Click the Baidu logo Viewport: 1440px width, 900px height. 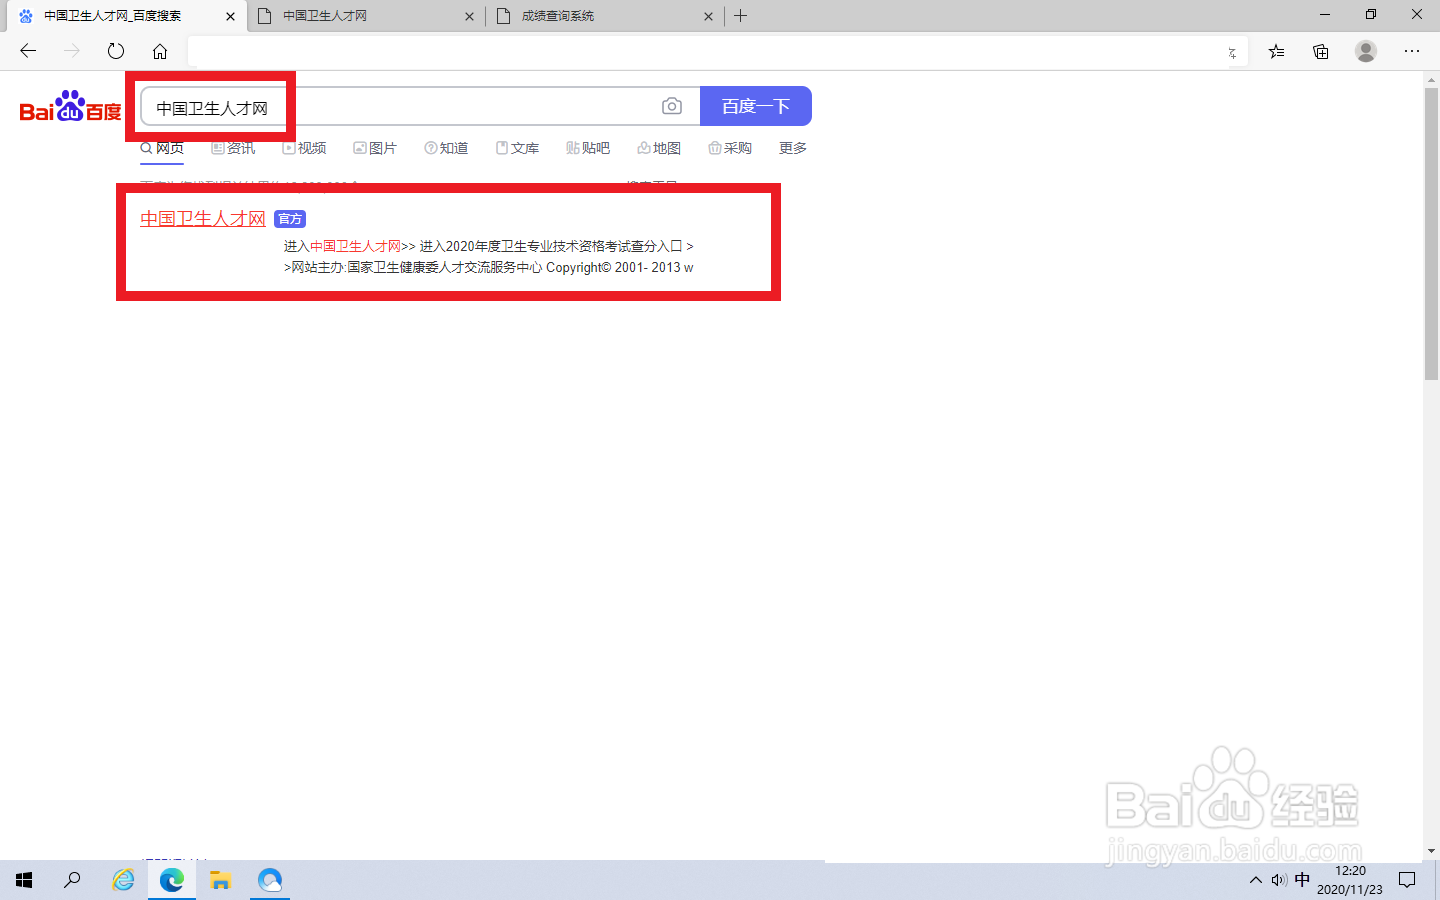(x=70, y=106)
